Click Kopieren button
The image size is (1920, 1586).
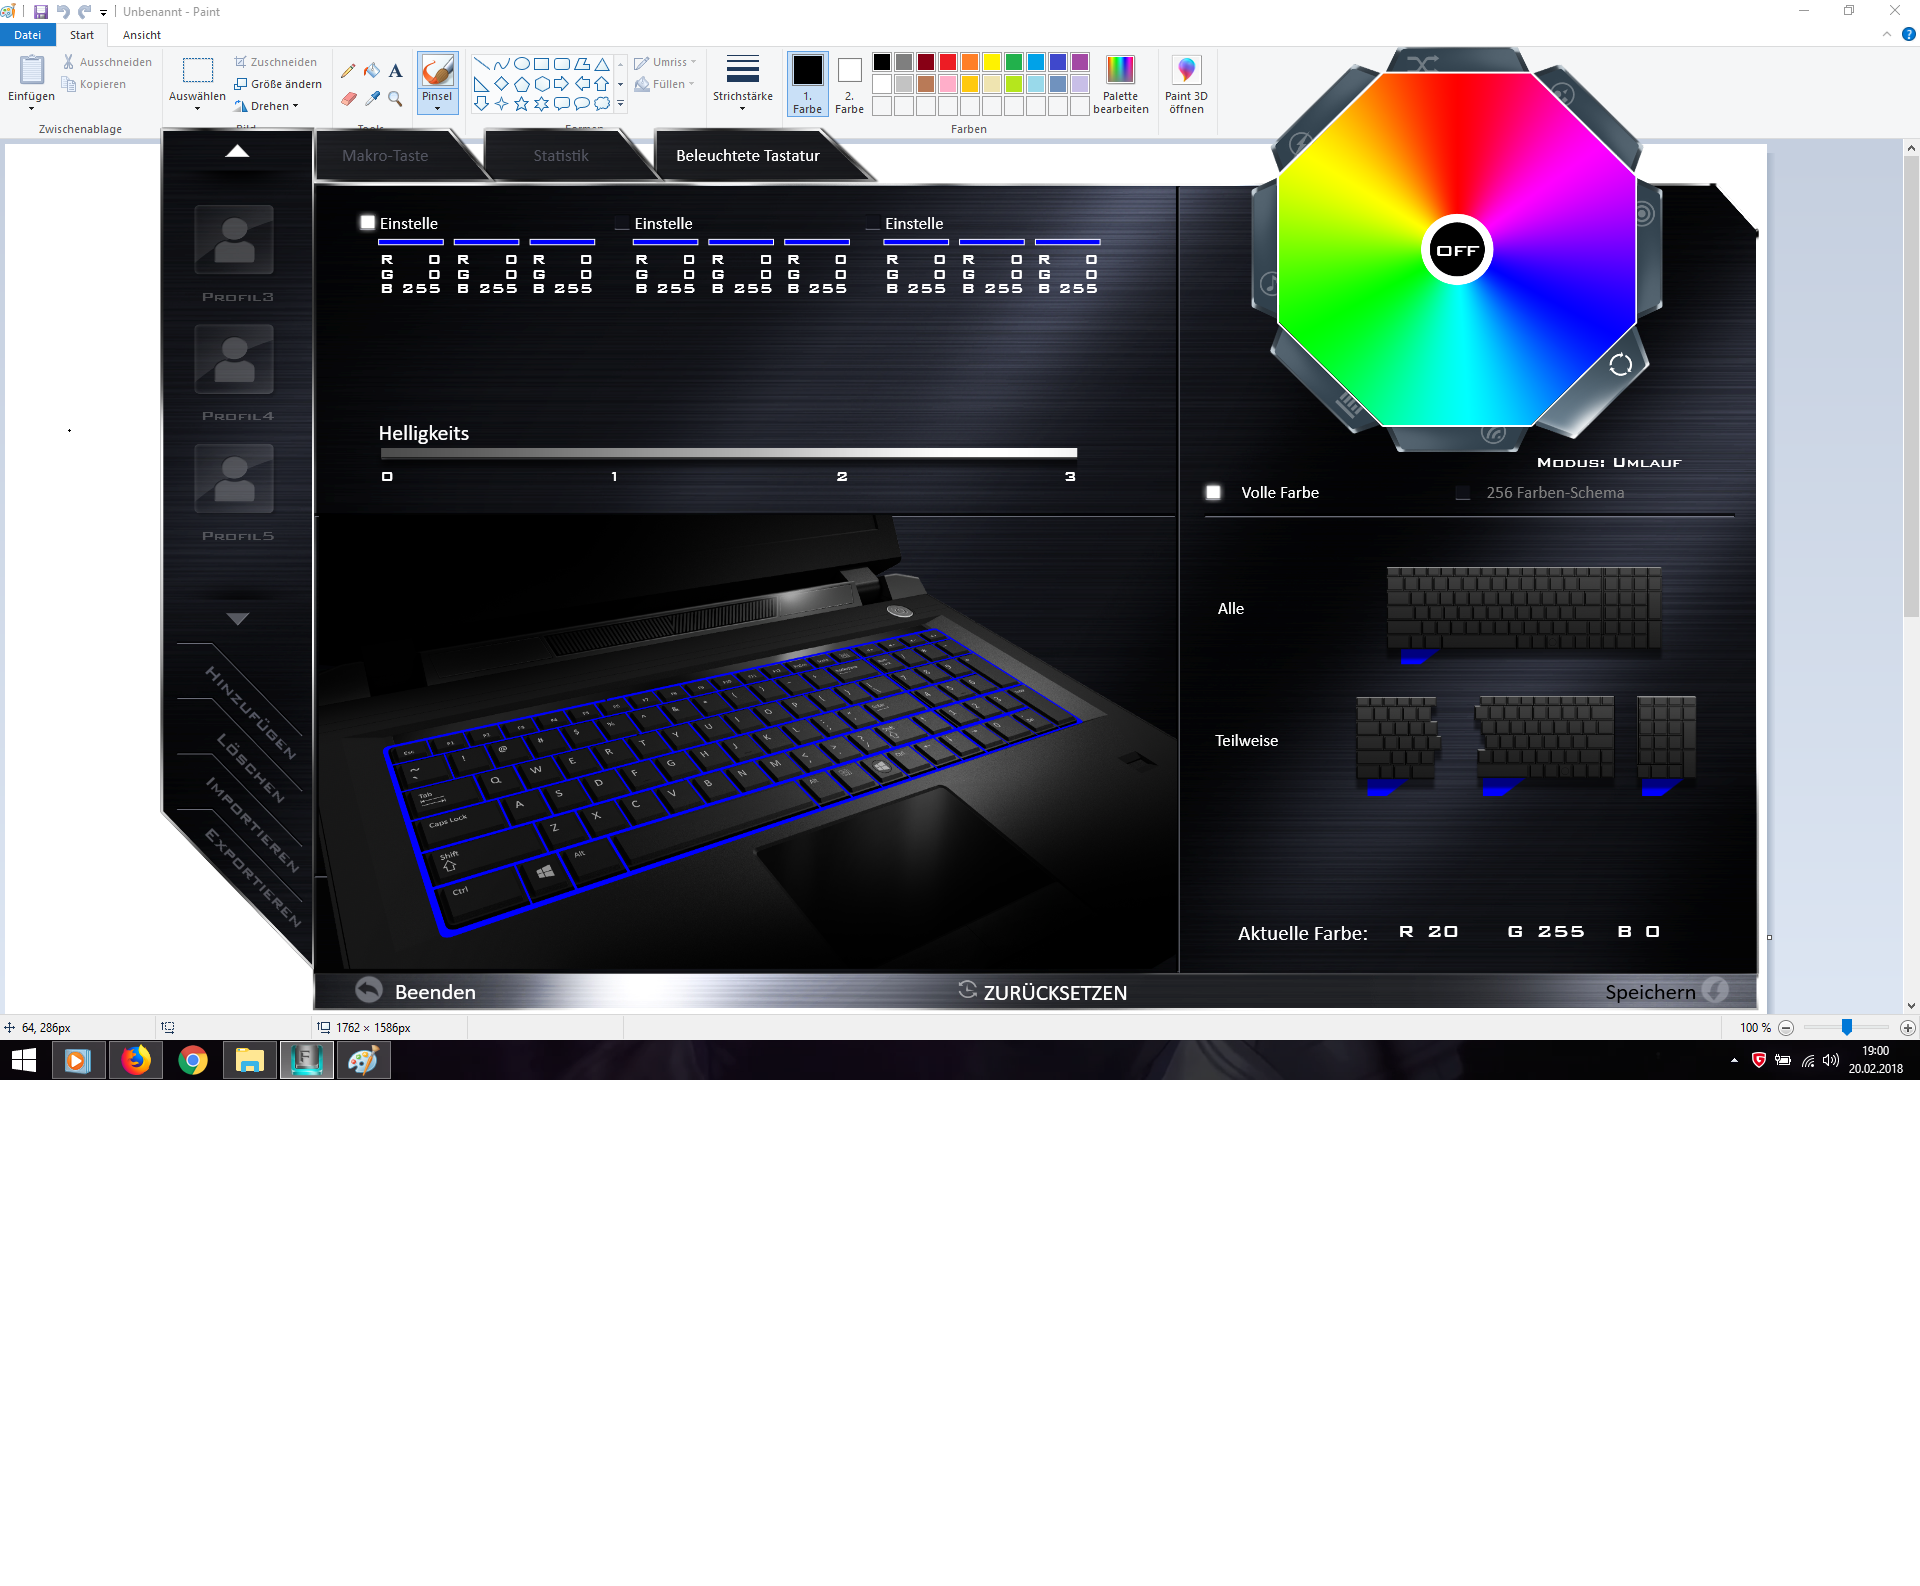pyautogui.click(x=94, y=84)
